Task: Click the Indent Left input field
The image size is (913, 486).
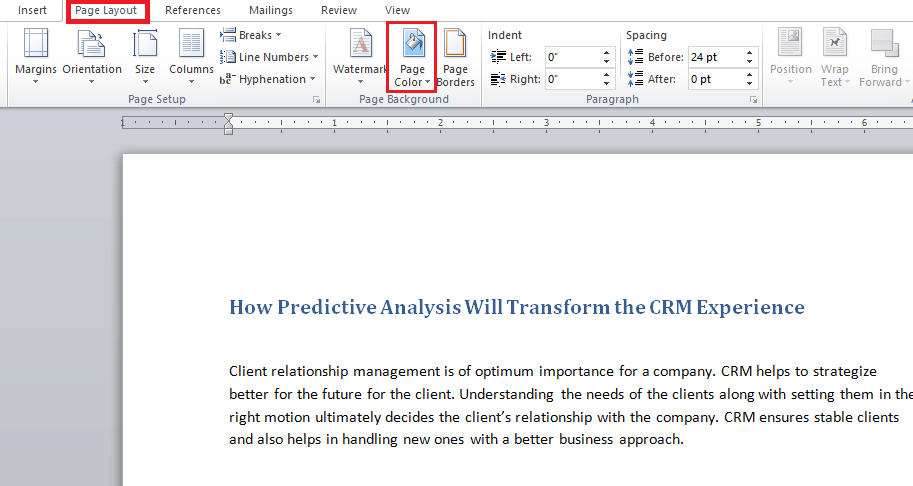Action: click(x=572, y=57)
